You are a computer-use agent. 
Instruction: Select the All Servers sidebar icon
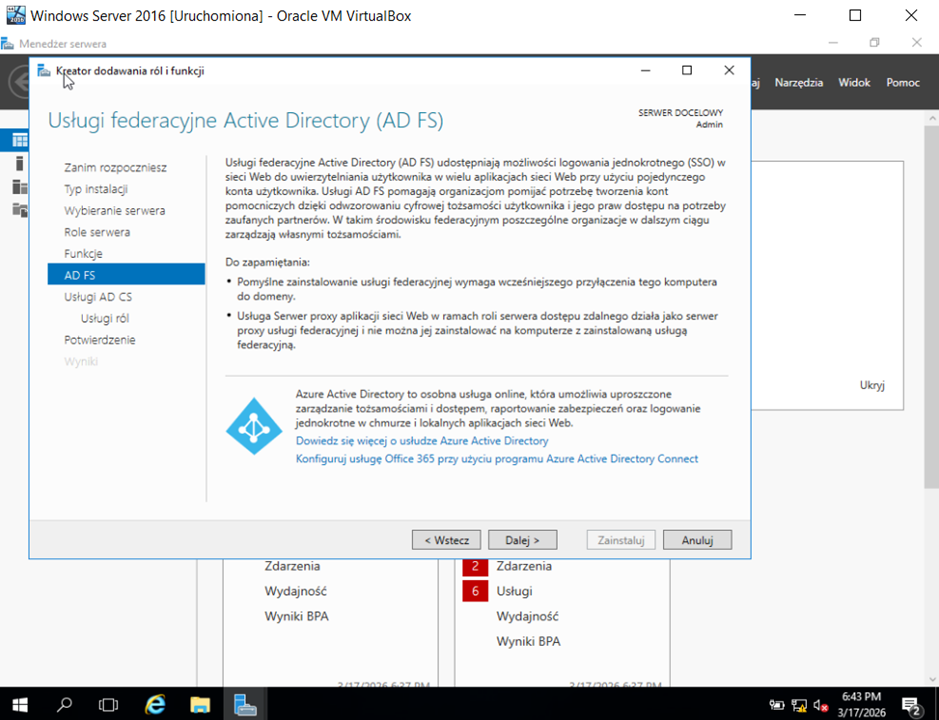(19, 186)
